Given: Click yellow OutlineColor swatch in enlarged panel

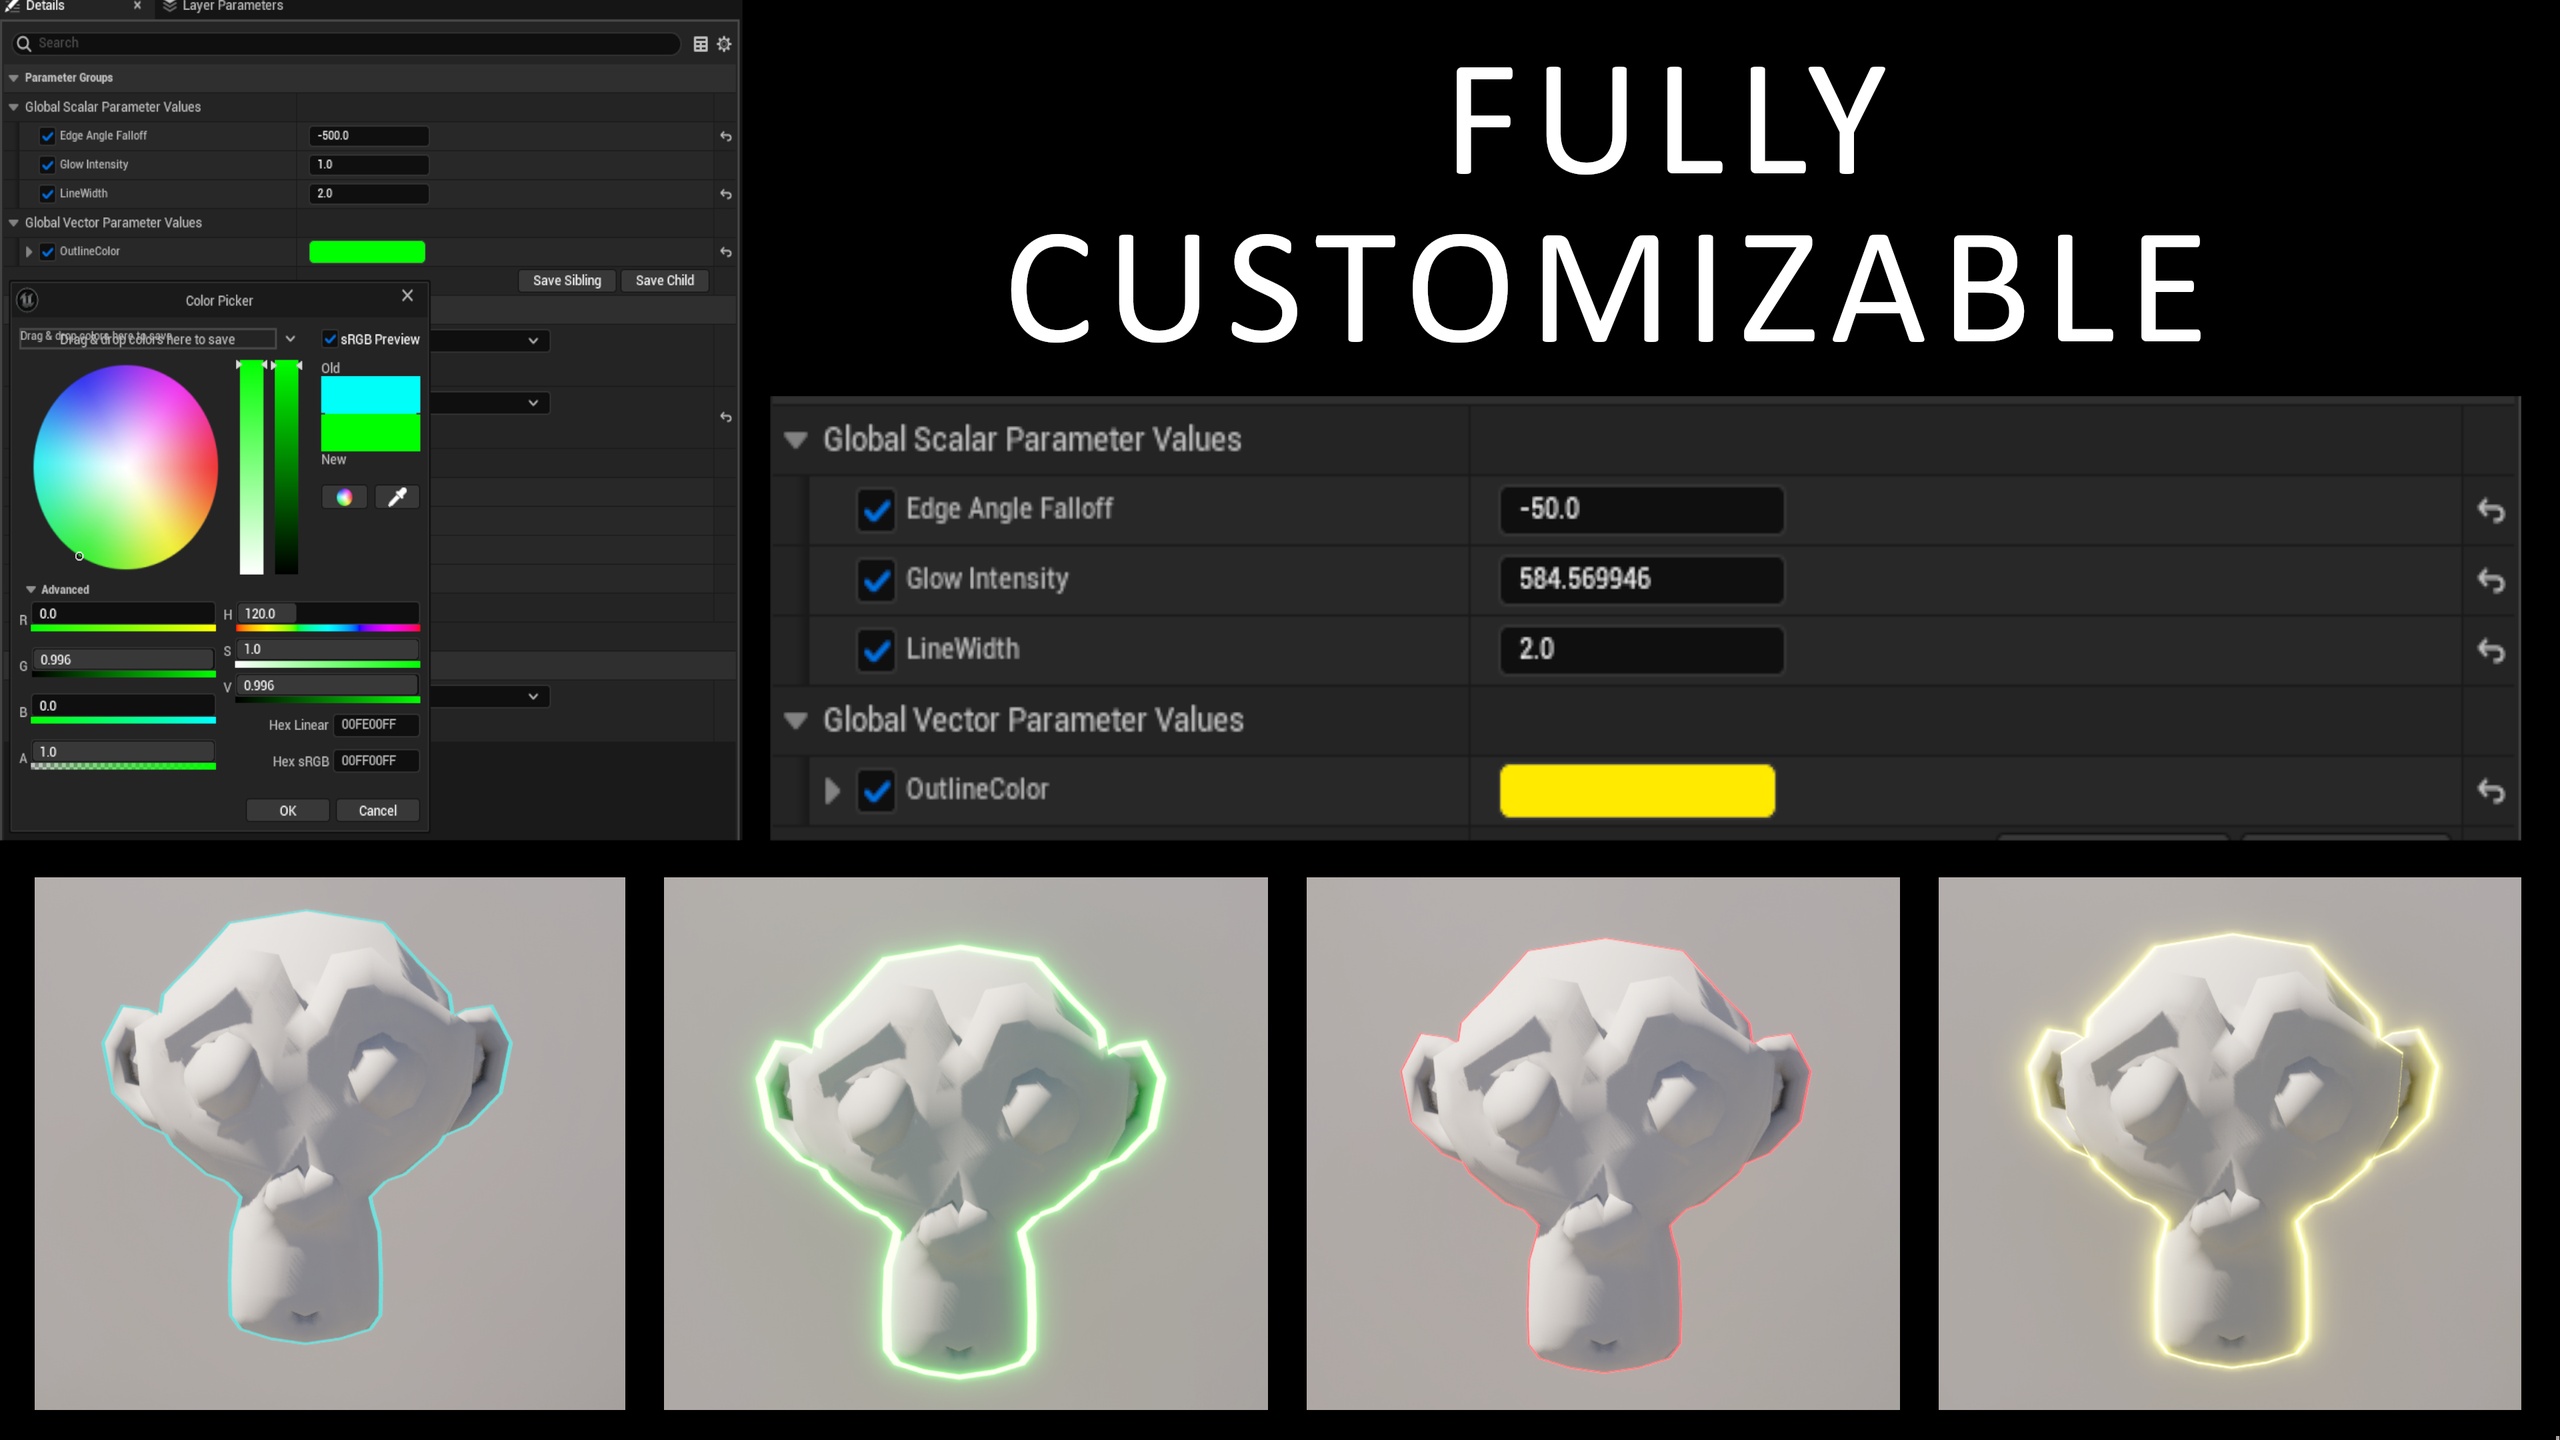Looking at the screenshot, I should pos(1637,791).
